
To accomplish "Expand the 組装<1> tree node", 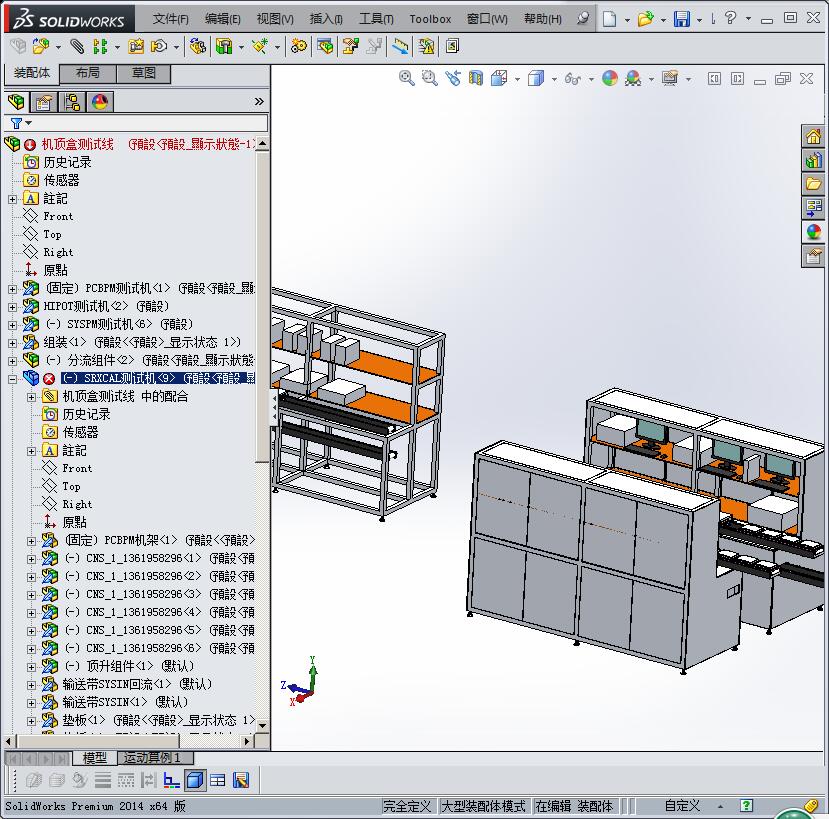I will [12, 343].
